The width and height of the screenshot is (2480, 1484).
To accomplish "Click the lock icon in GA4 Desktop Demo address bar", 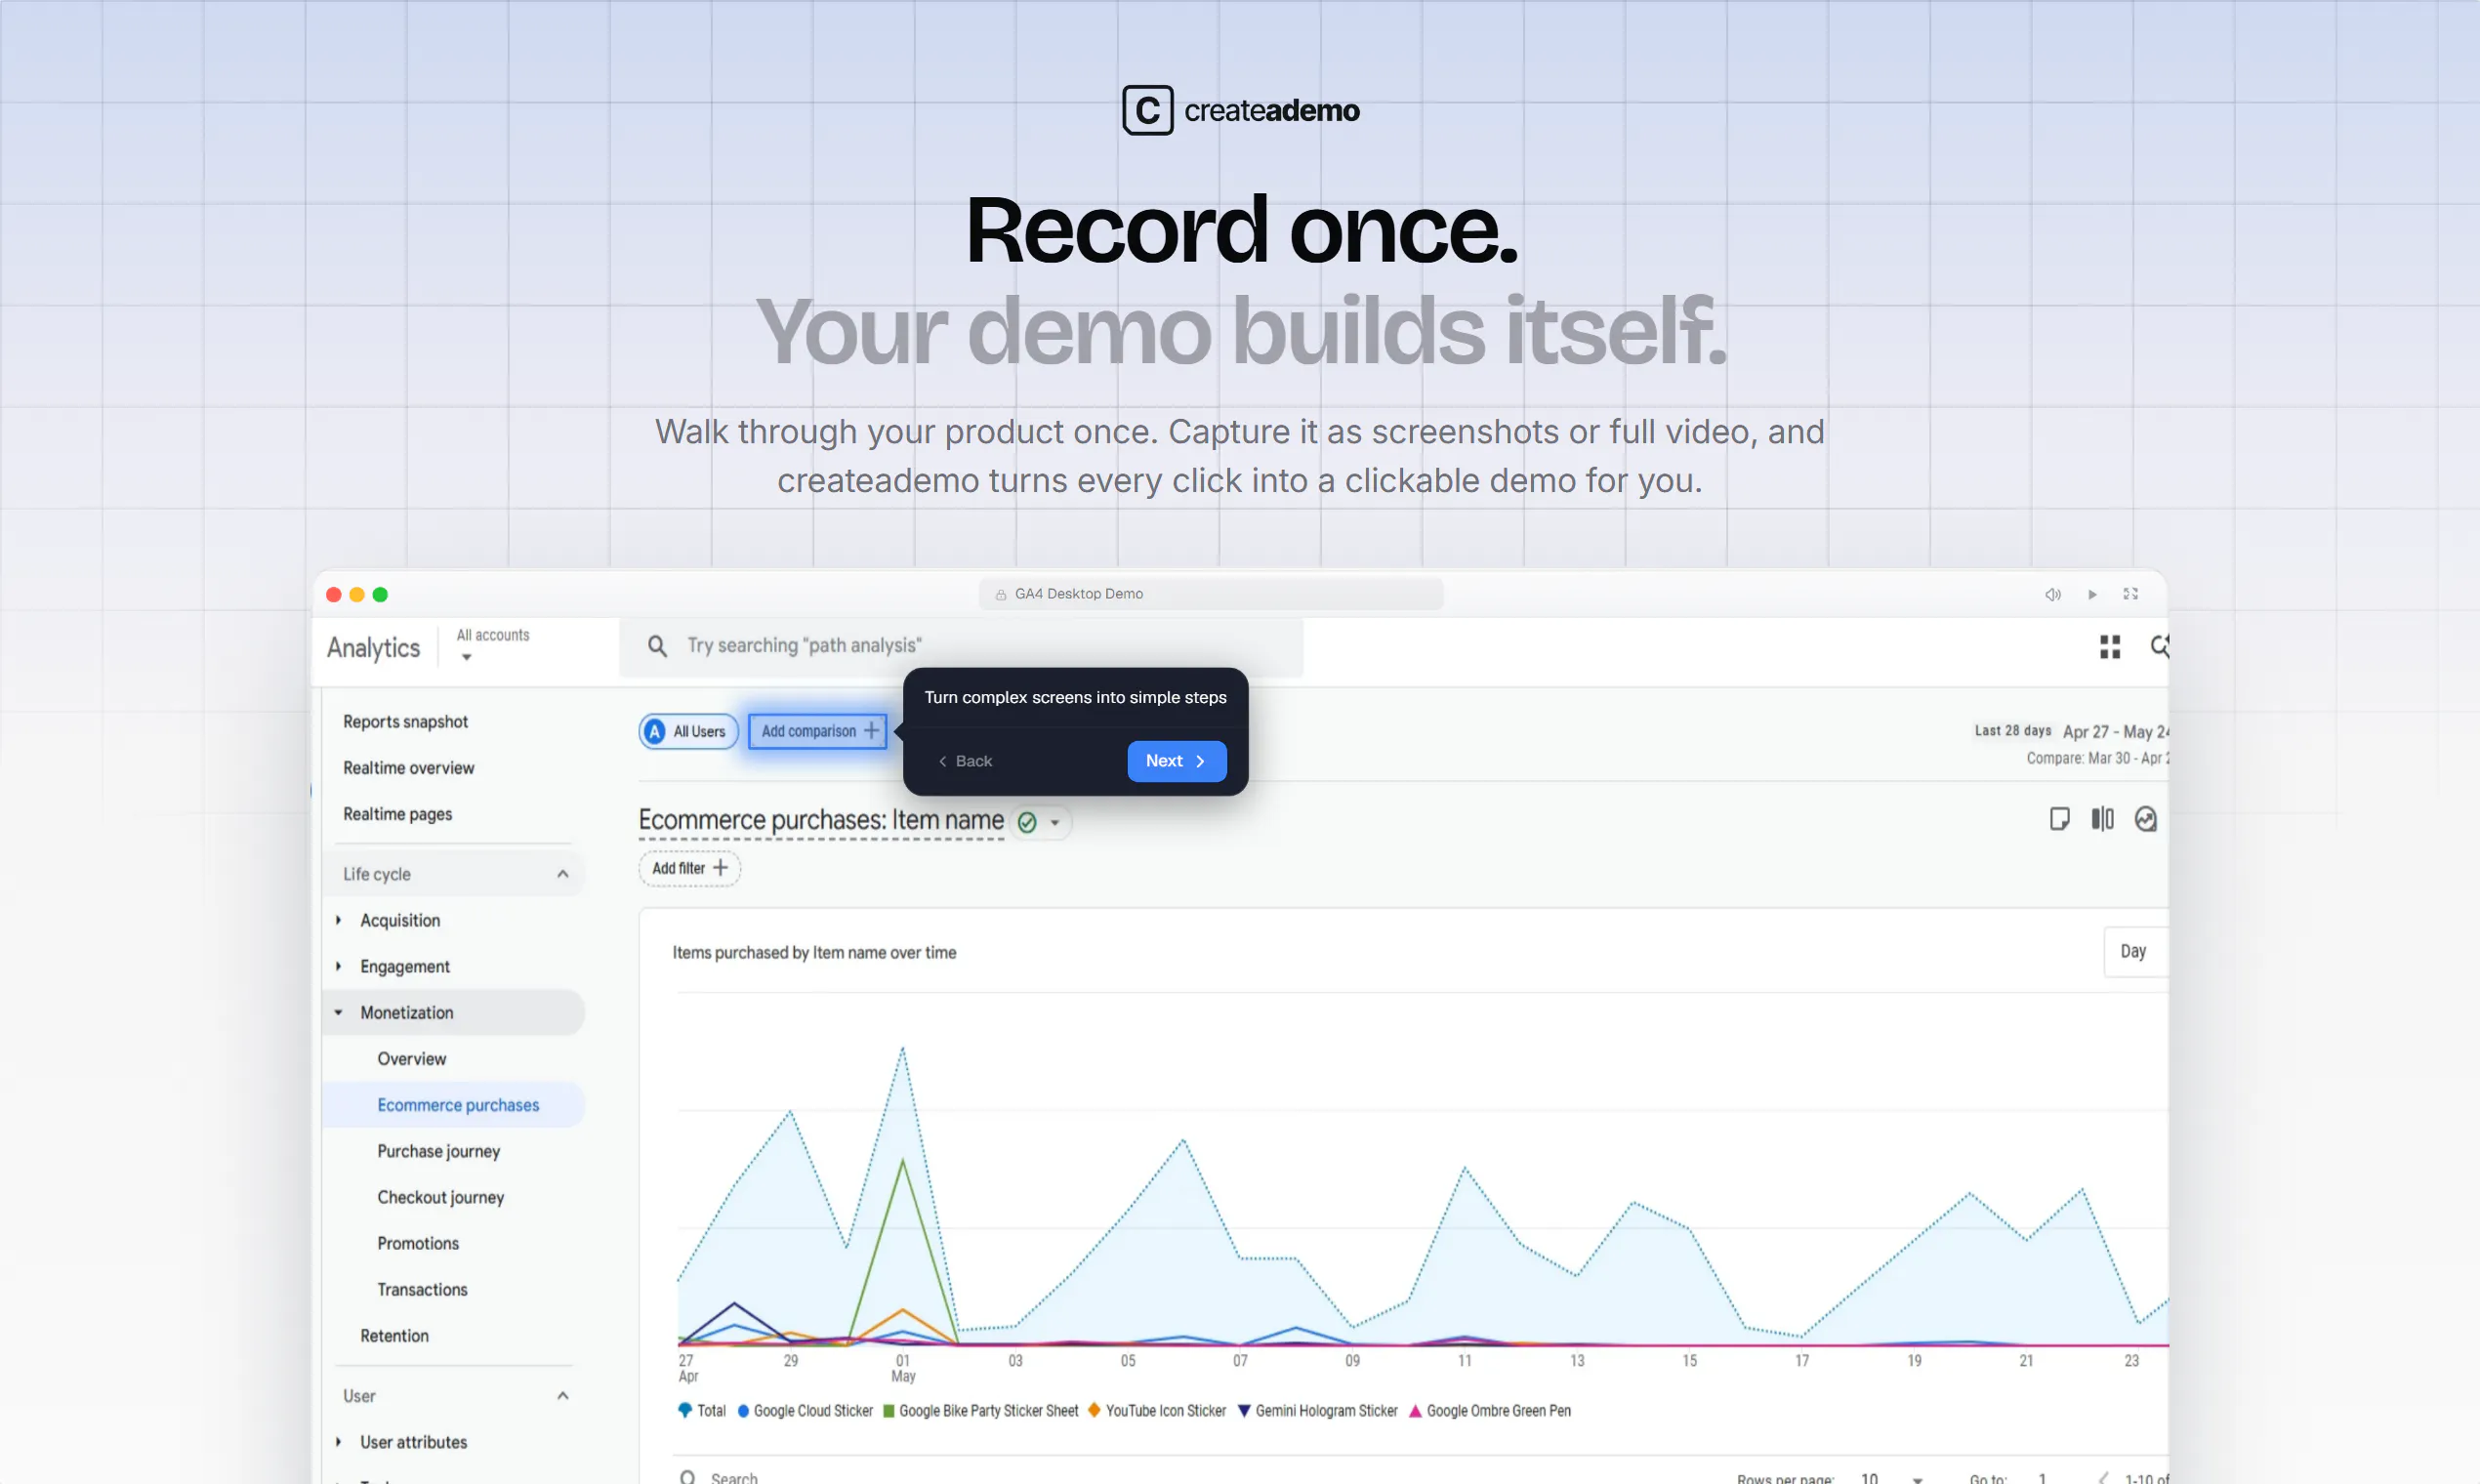I will pos(1001,595).
